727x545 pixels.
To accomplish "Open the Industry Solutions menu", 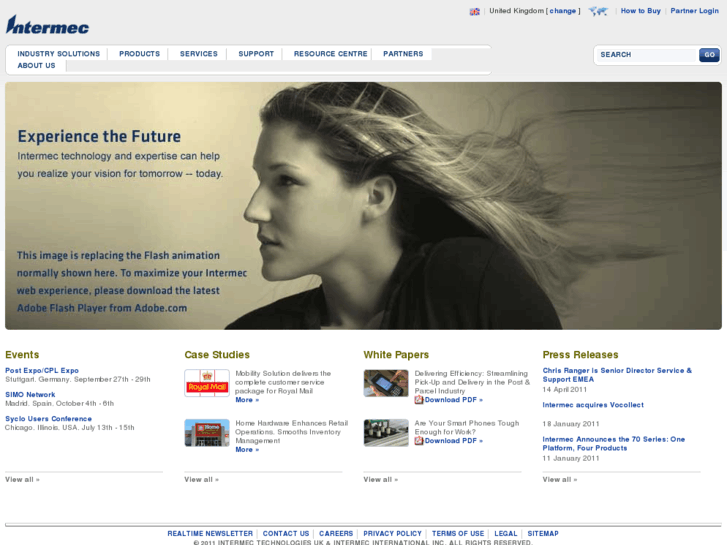I will 58,54.
